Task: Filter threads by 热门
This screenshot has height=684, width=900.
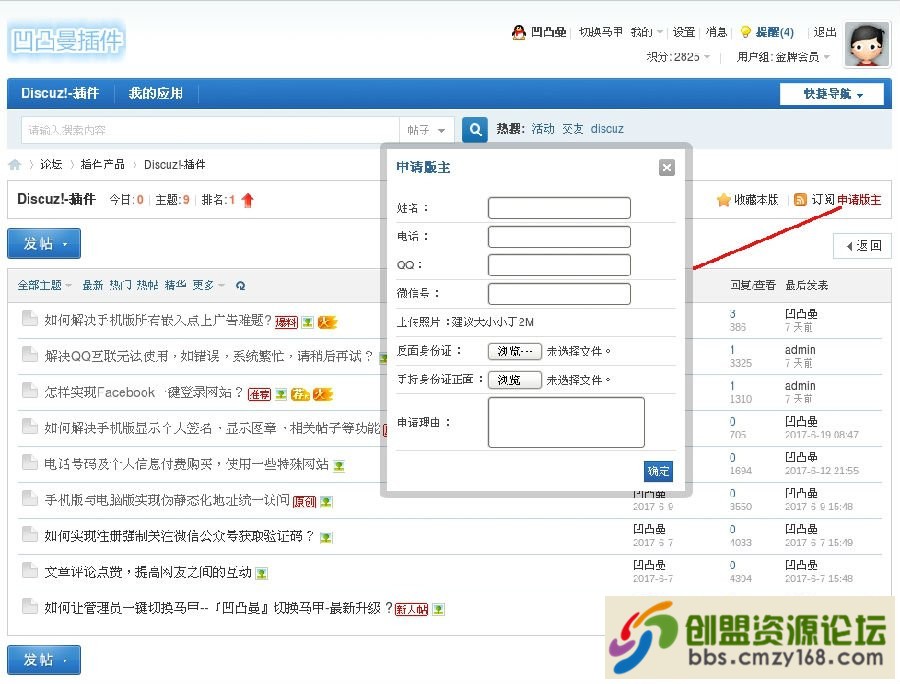Action: (x=121, y=285)
